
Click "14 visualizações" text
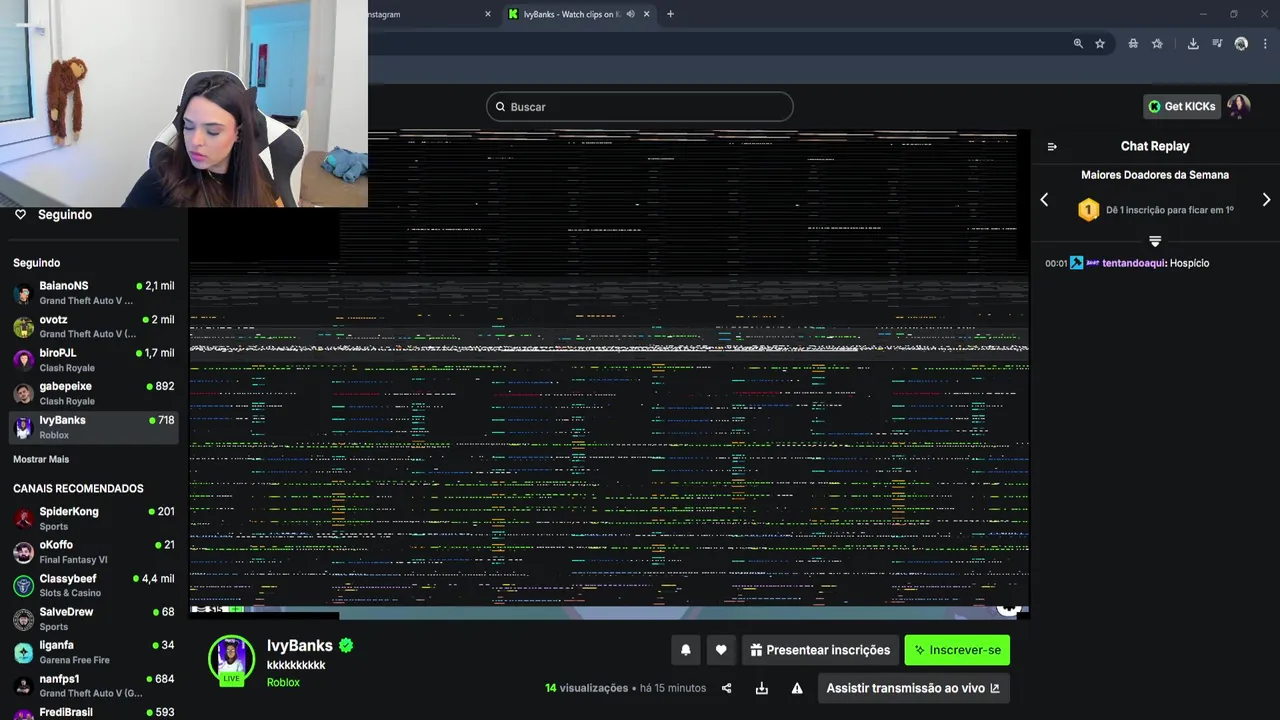click(x=586, y=688)
